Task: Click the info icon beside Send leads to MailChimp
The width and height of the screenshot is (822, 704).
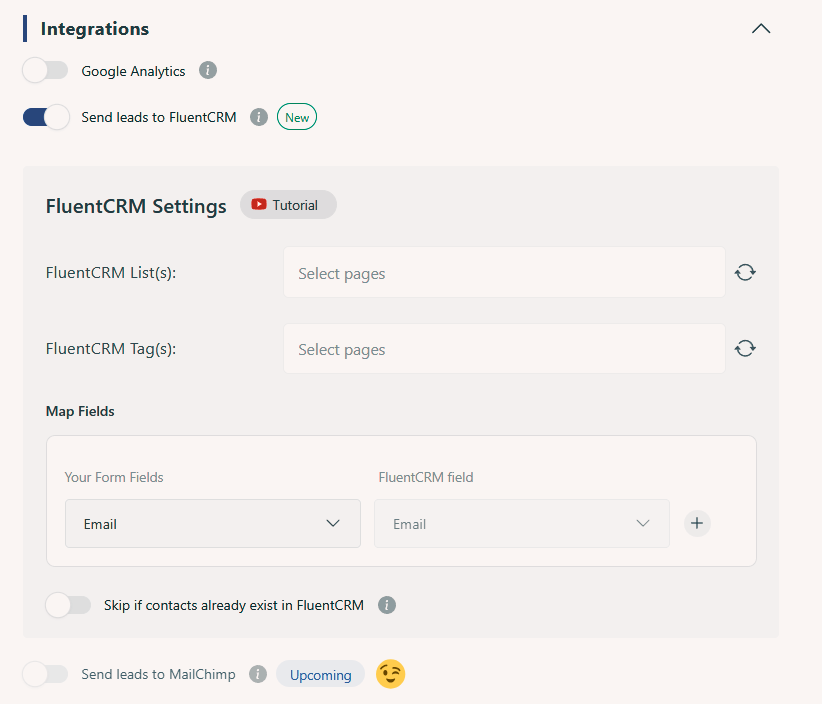Action: [257, 674]
